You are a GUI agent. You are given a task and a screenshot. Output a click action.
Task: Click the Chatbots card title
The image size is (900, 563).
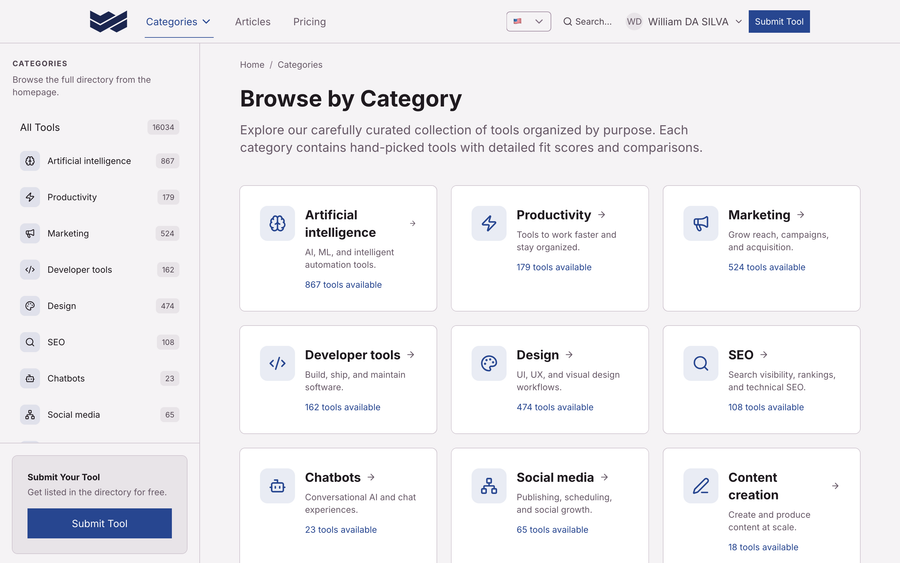point(333,477)
